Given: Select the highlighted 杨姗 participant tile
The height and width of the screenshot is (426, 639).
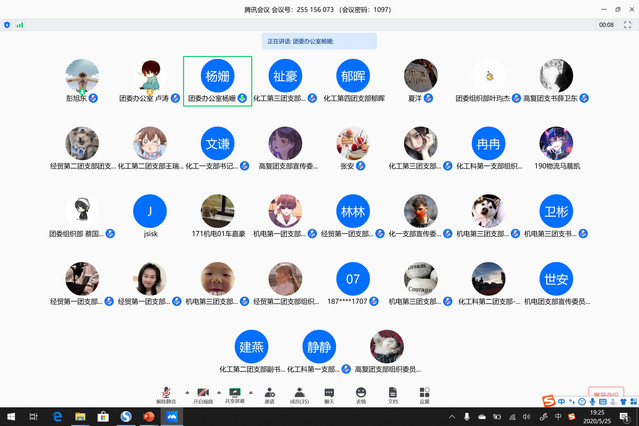Looking at the screenshot, I should tap(218, 80).
